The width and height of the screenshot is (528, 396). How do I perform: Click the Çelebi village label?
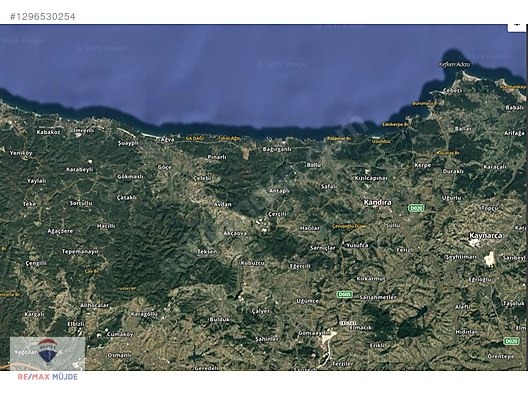pyautogui.click(x=202, y=178)
